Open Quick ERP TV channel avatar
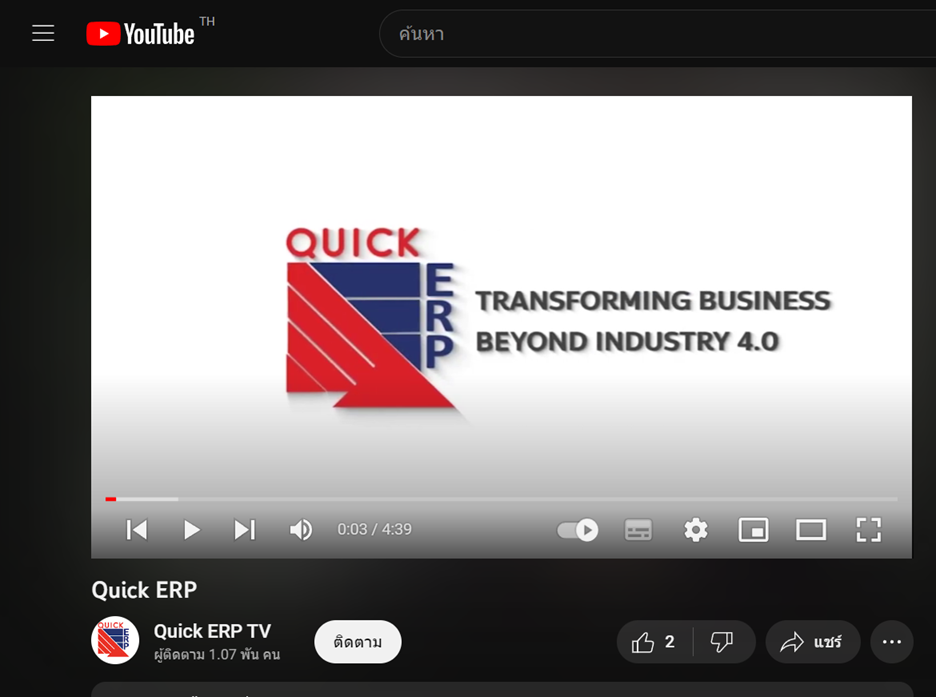 tap(115, 641)
